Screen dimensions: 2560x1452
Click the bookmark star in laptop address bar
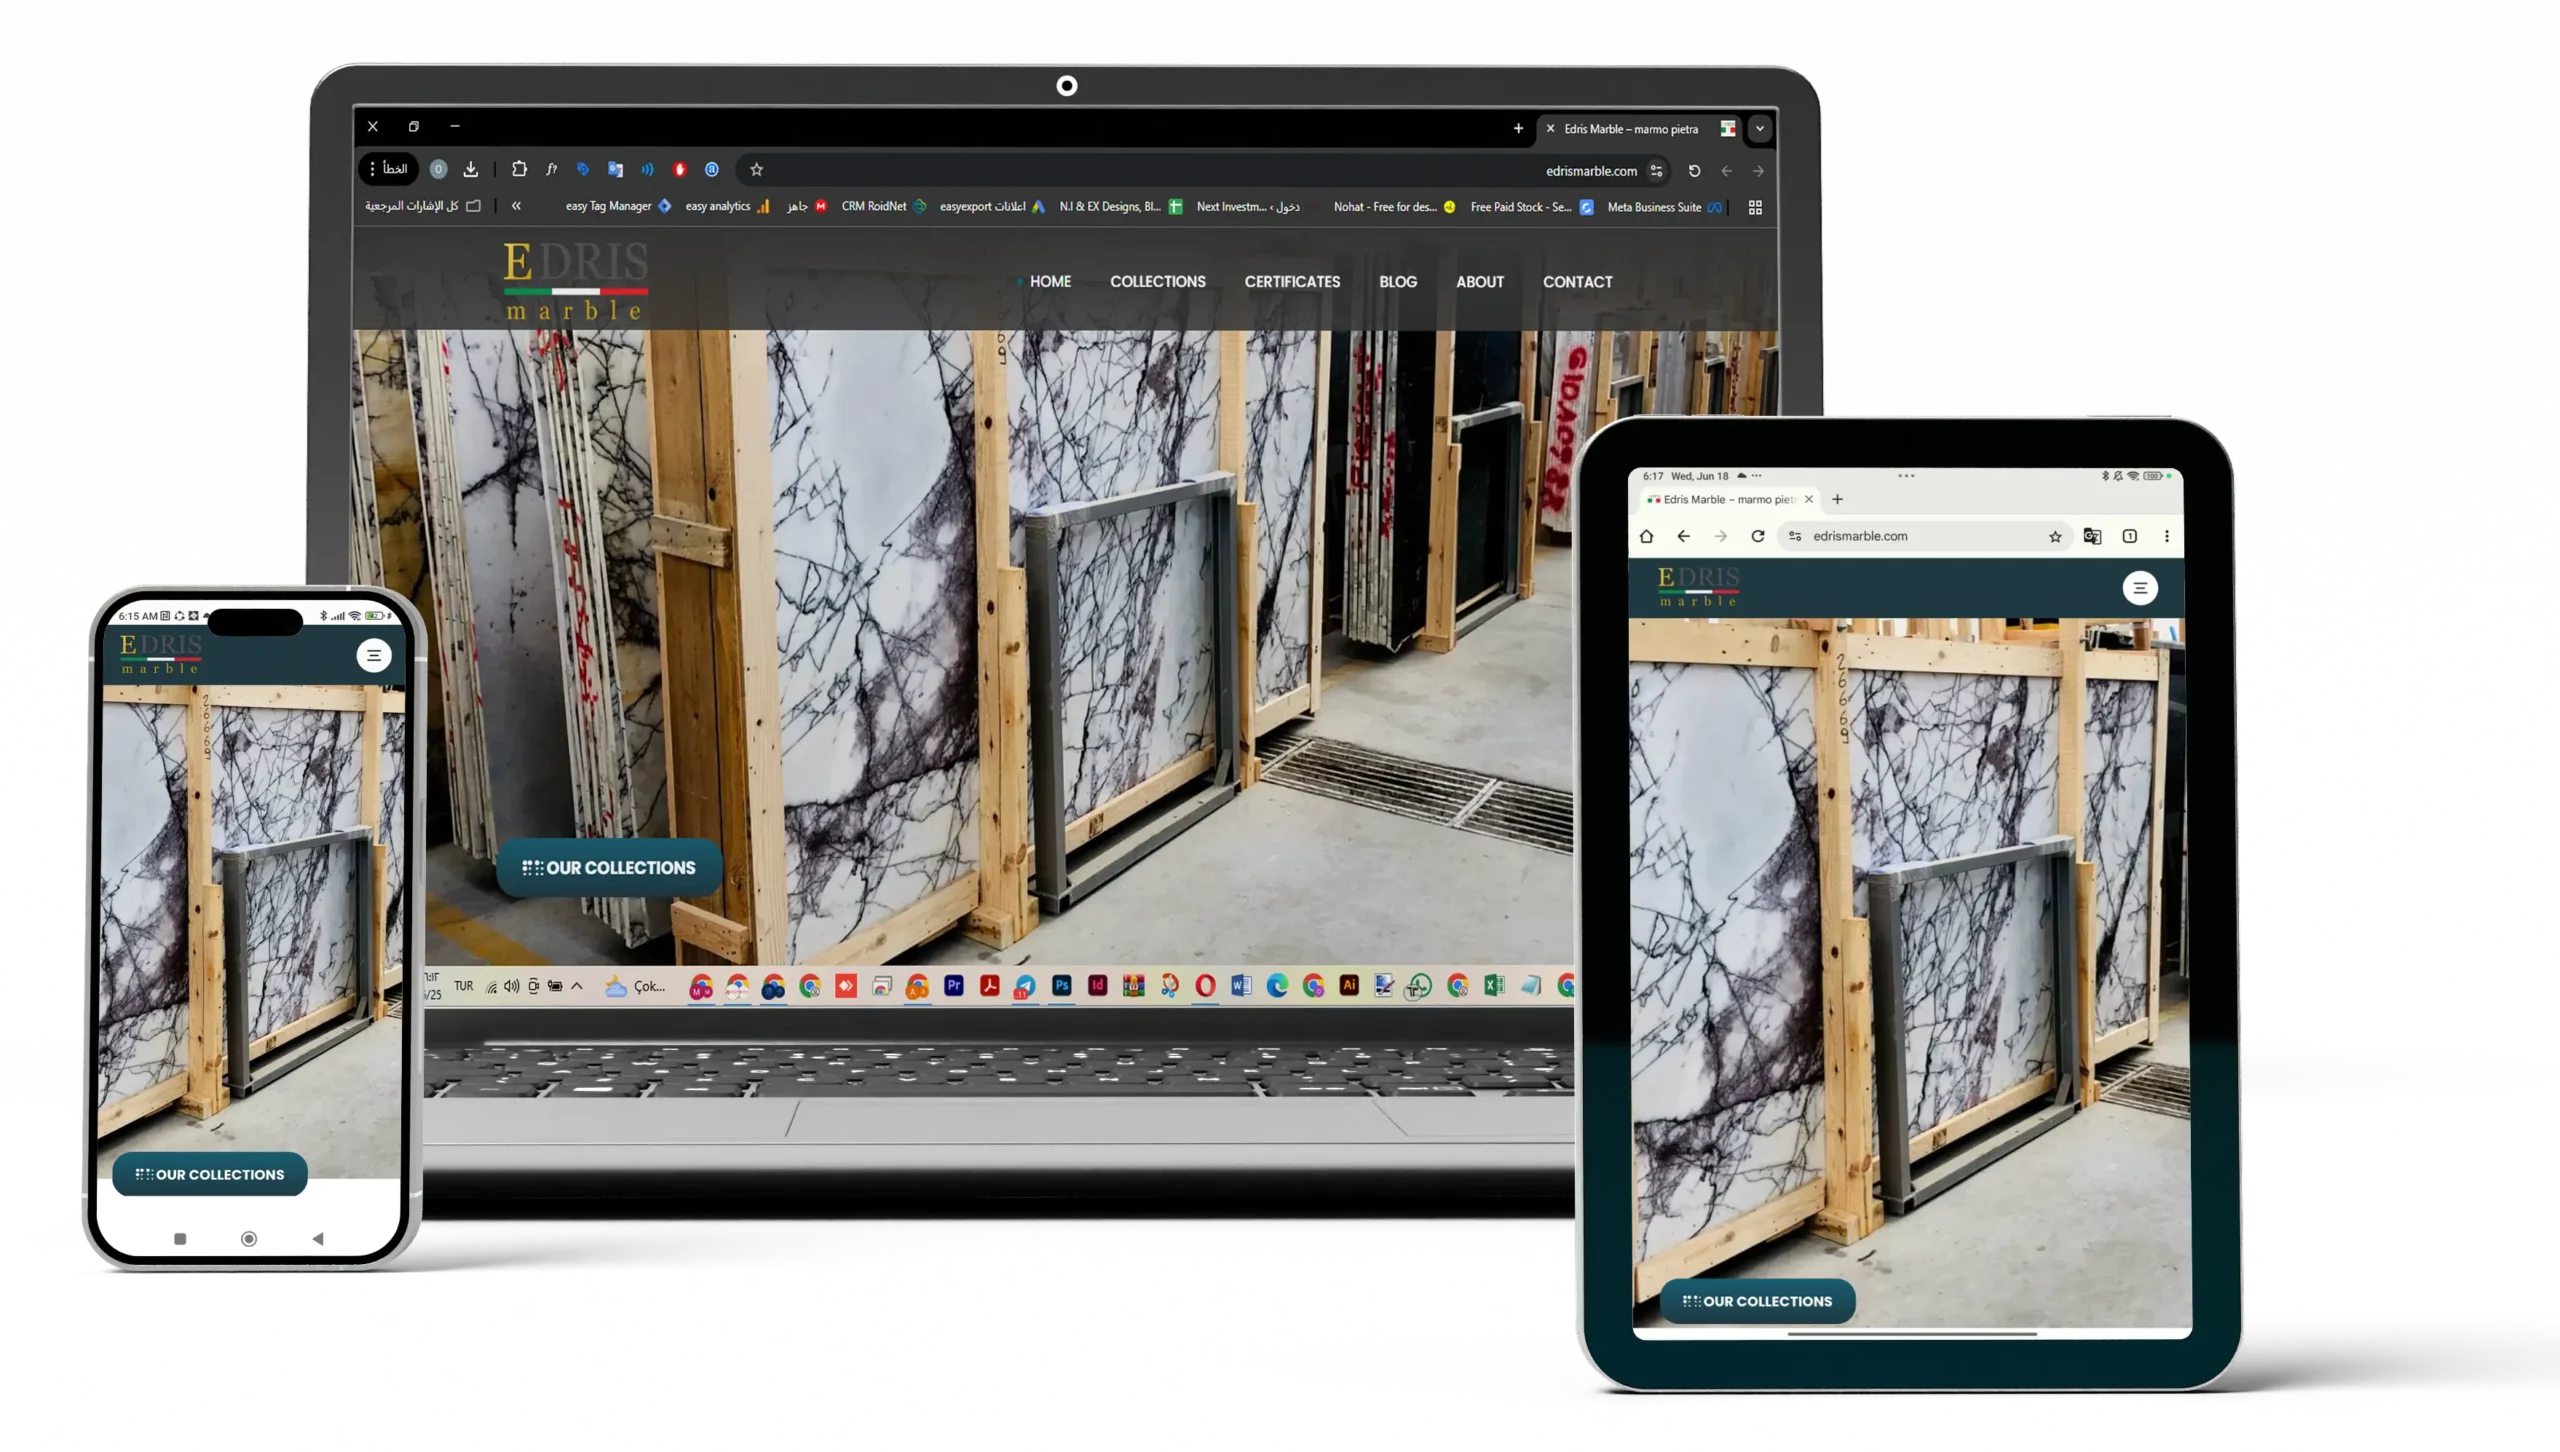click(x=757, y=170)
